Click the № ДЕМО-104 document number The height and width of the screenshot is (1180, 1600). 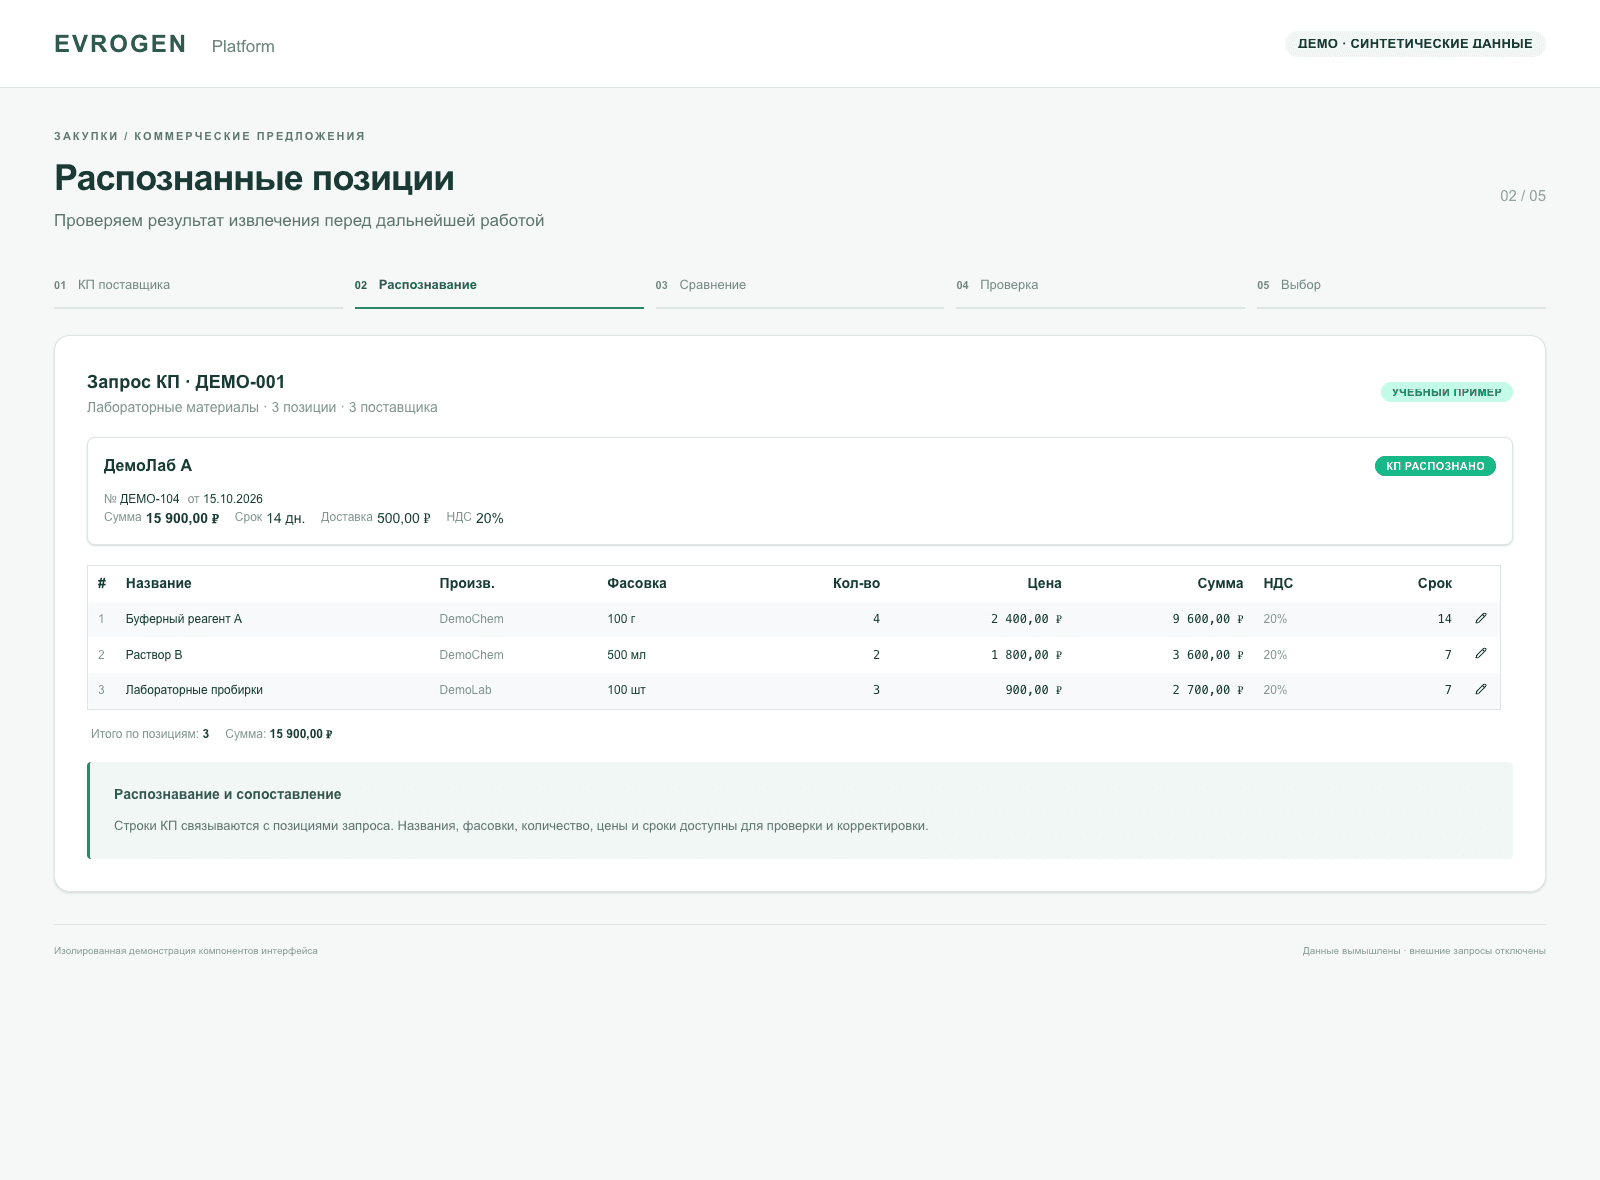tap(142, 499)
